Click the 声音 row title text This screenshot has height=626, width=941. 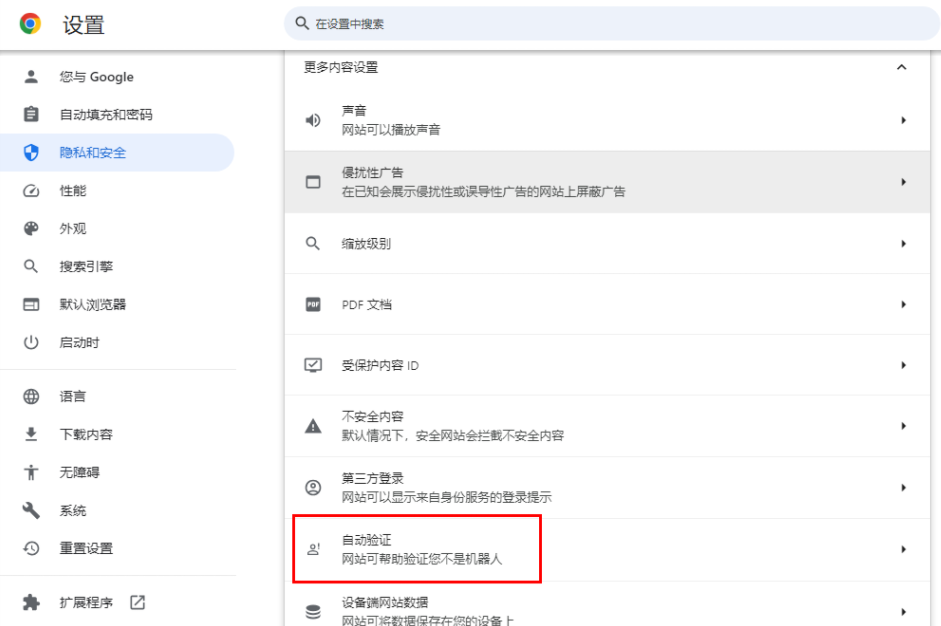(x=354, y=110)
